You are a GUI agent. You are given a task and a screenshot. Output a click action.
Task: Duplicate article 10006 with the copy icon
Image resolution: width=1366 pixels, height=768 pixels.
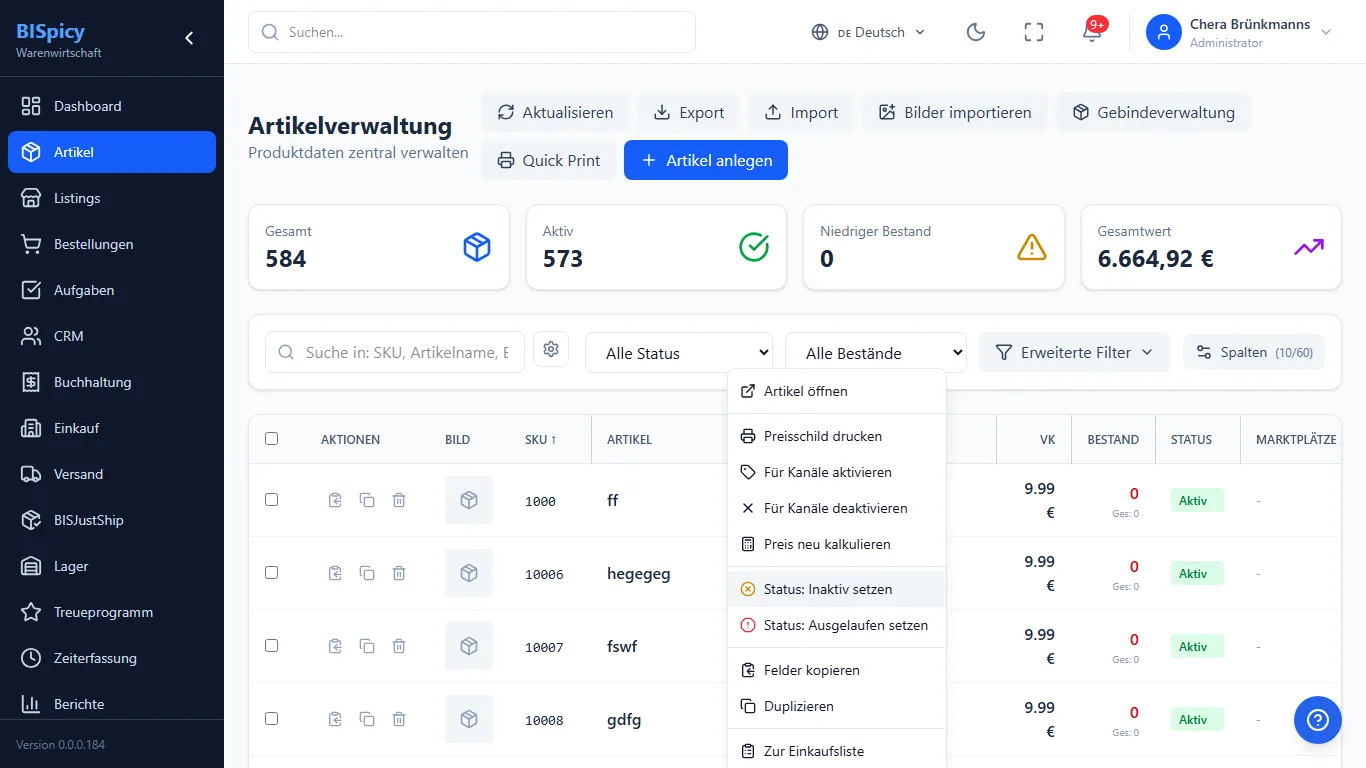click(x=367, y=573)
